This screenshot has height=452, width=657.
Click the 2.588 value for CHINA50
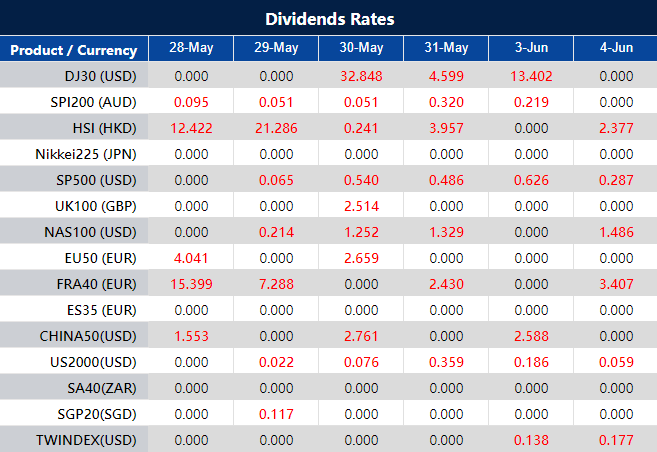click(x=530, y=335)
